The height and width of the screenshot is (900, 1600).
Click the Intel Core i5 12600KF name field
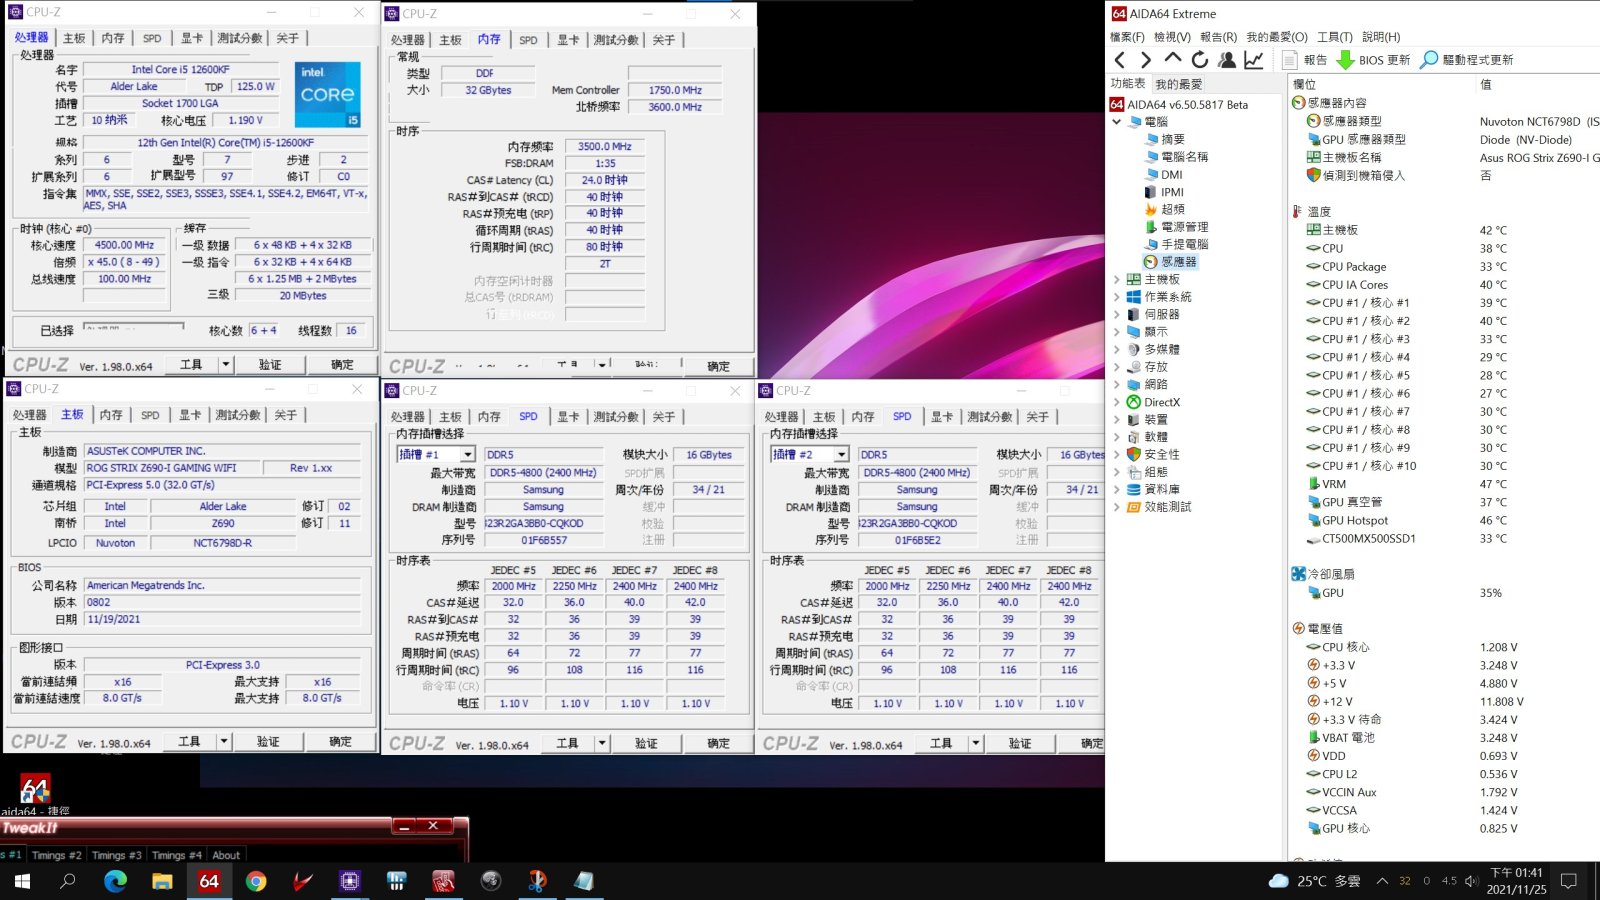pos(180,70)
